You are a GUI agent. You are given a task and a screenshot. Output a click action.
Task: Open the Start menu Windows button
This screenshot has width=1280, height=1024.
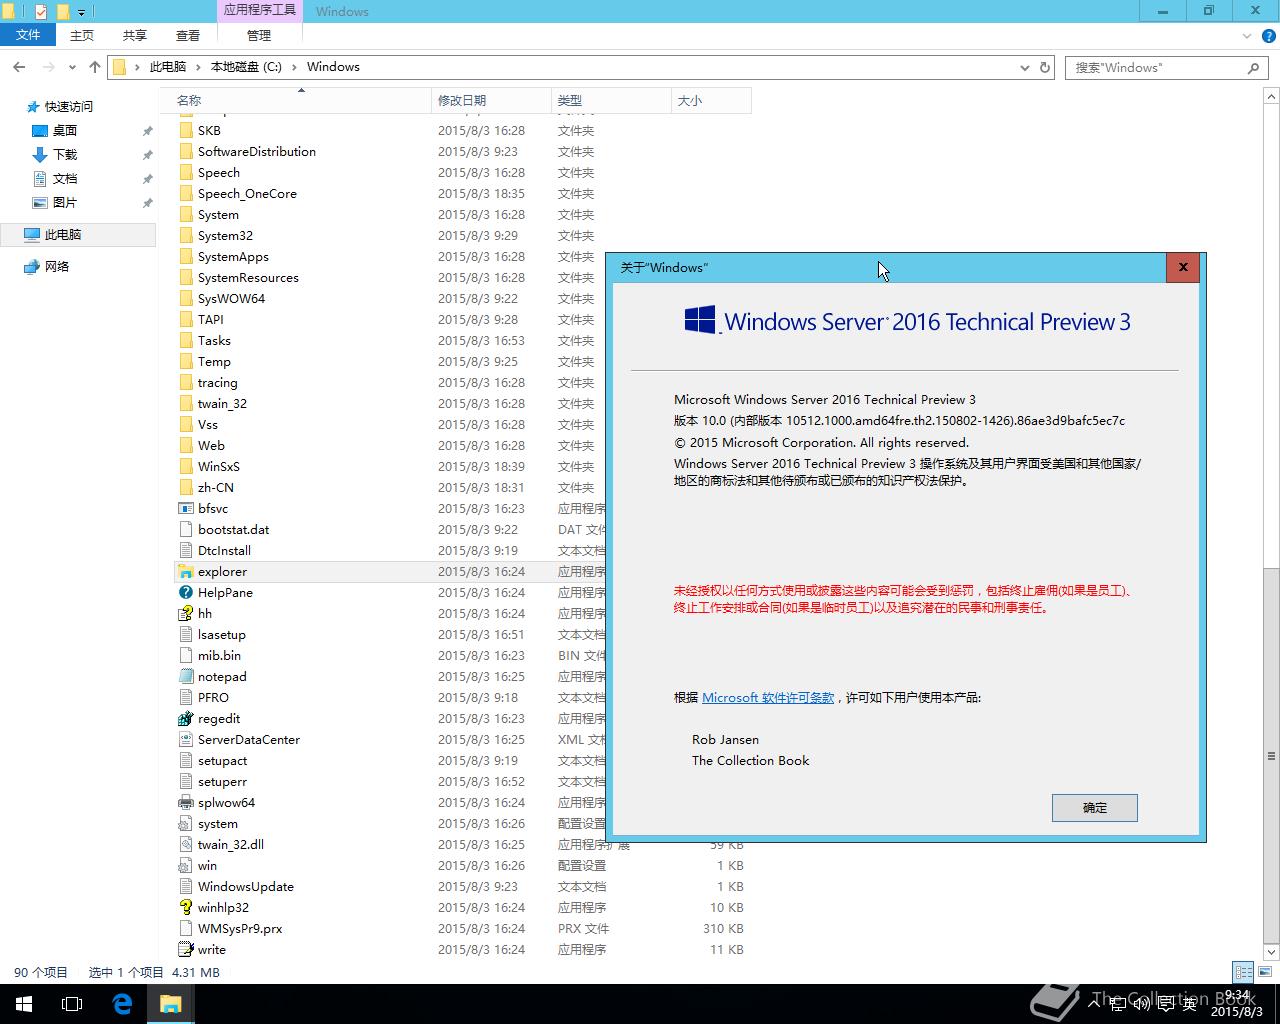24,1004
